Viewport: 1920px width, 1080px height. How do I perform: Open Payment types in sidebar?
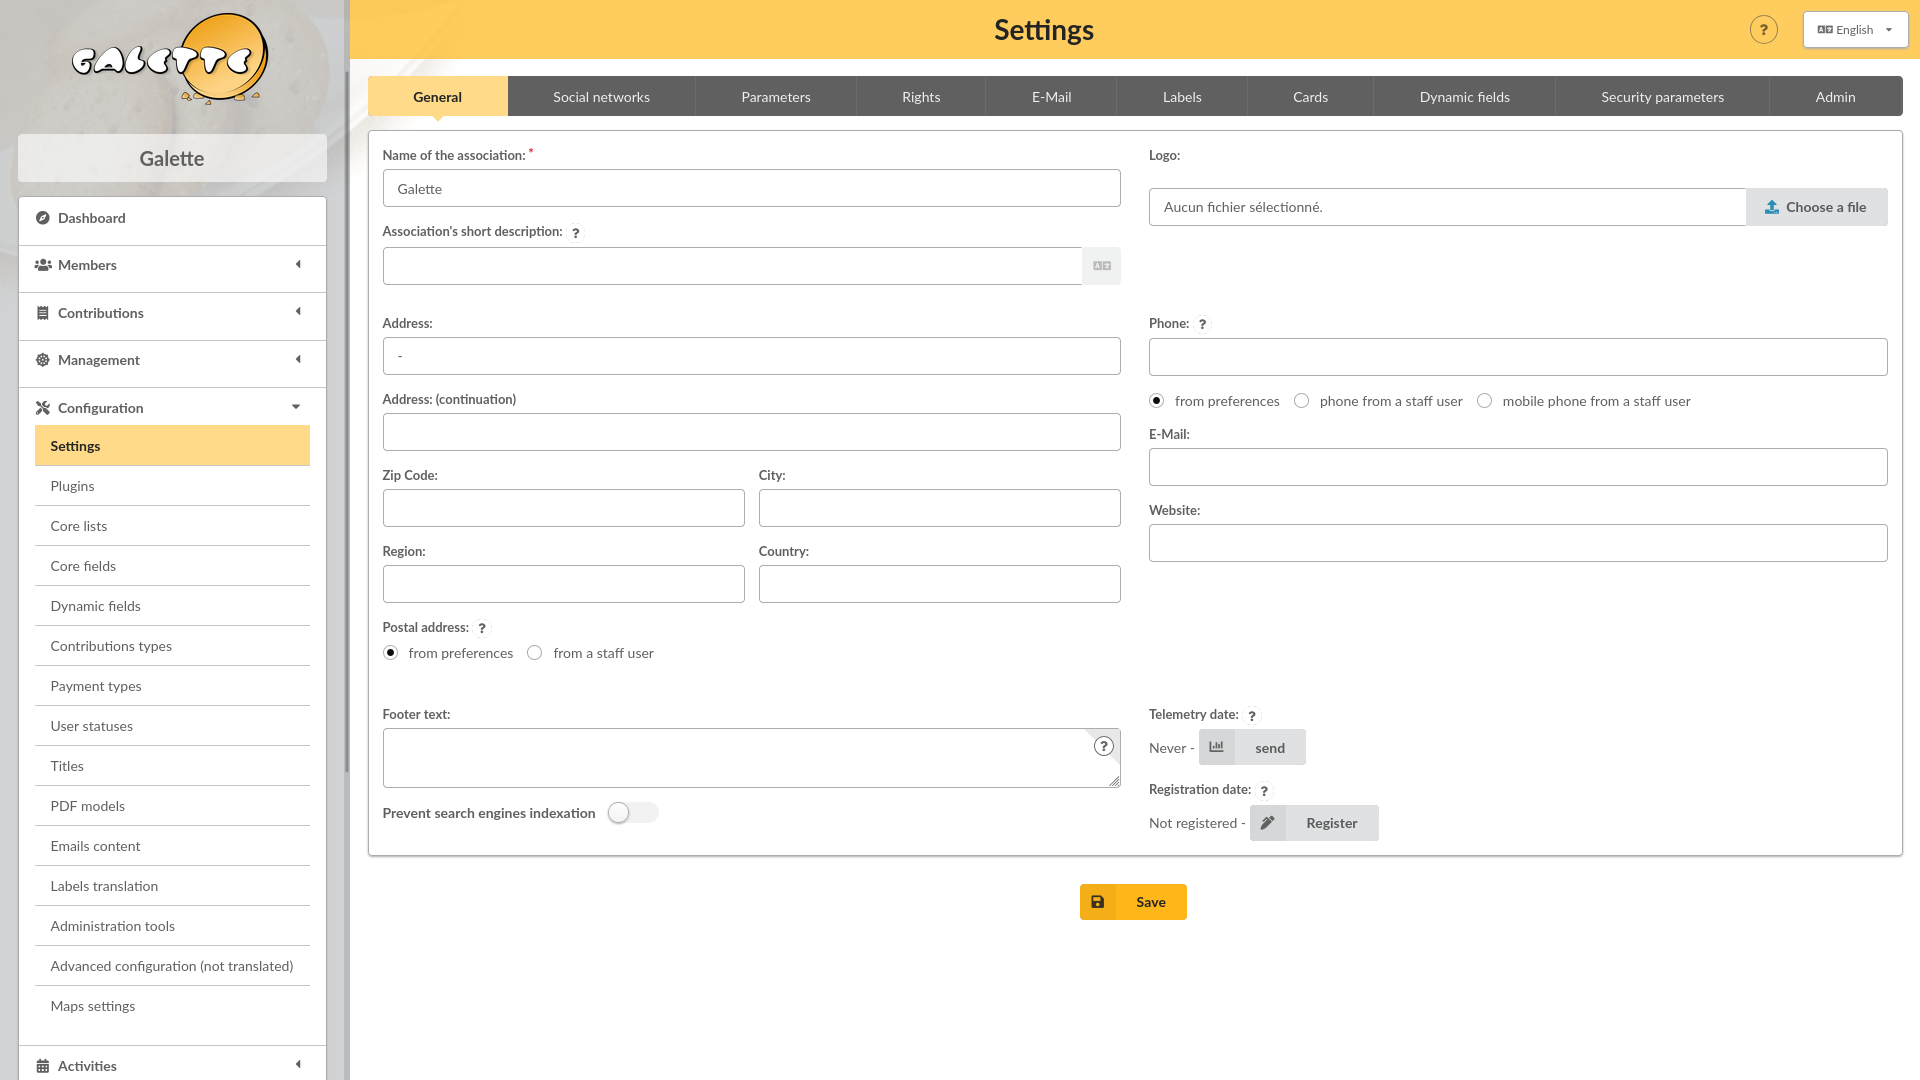pyautogui.click(x=172, y=686)
